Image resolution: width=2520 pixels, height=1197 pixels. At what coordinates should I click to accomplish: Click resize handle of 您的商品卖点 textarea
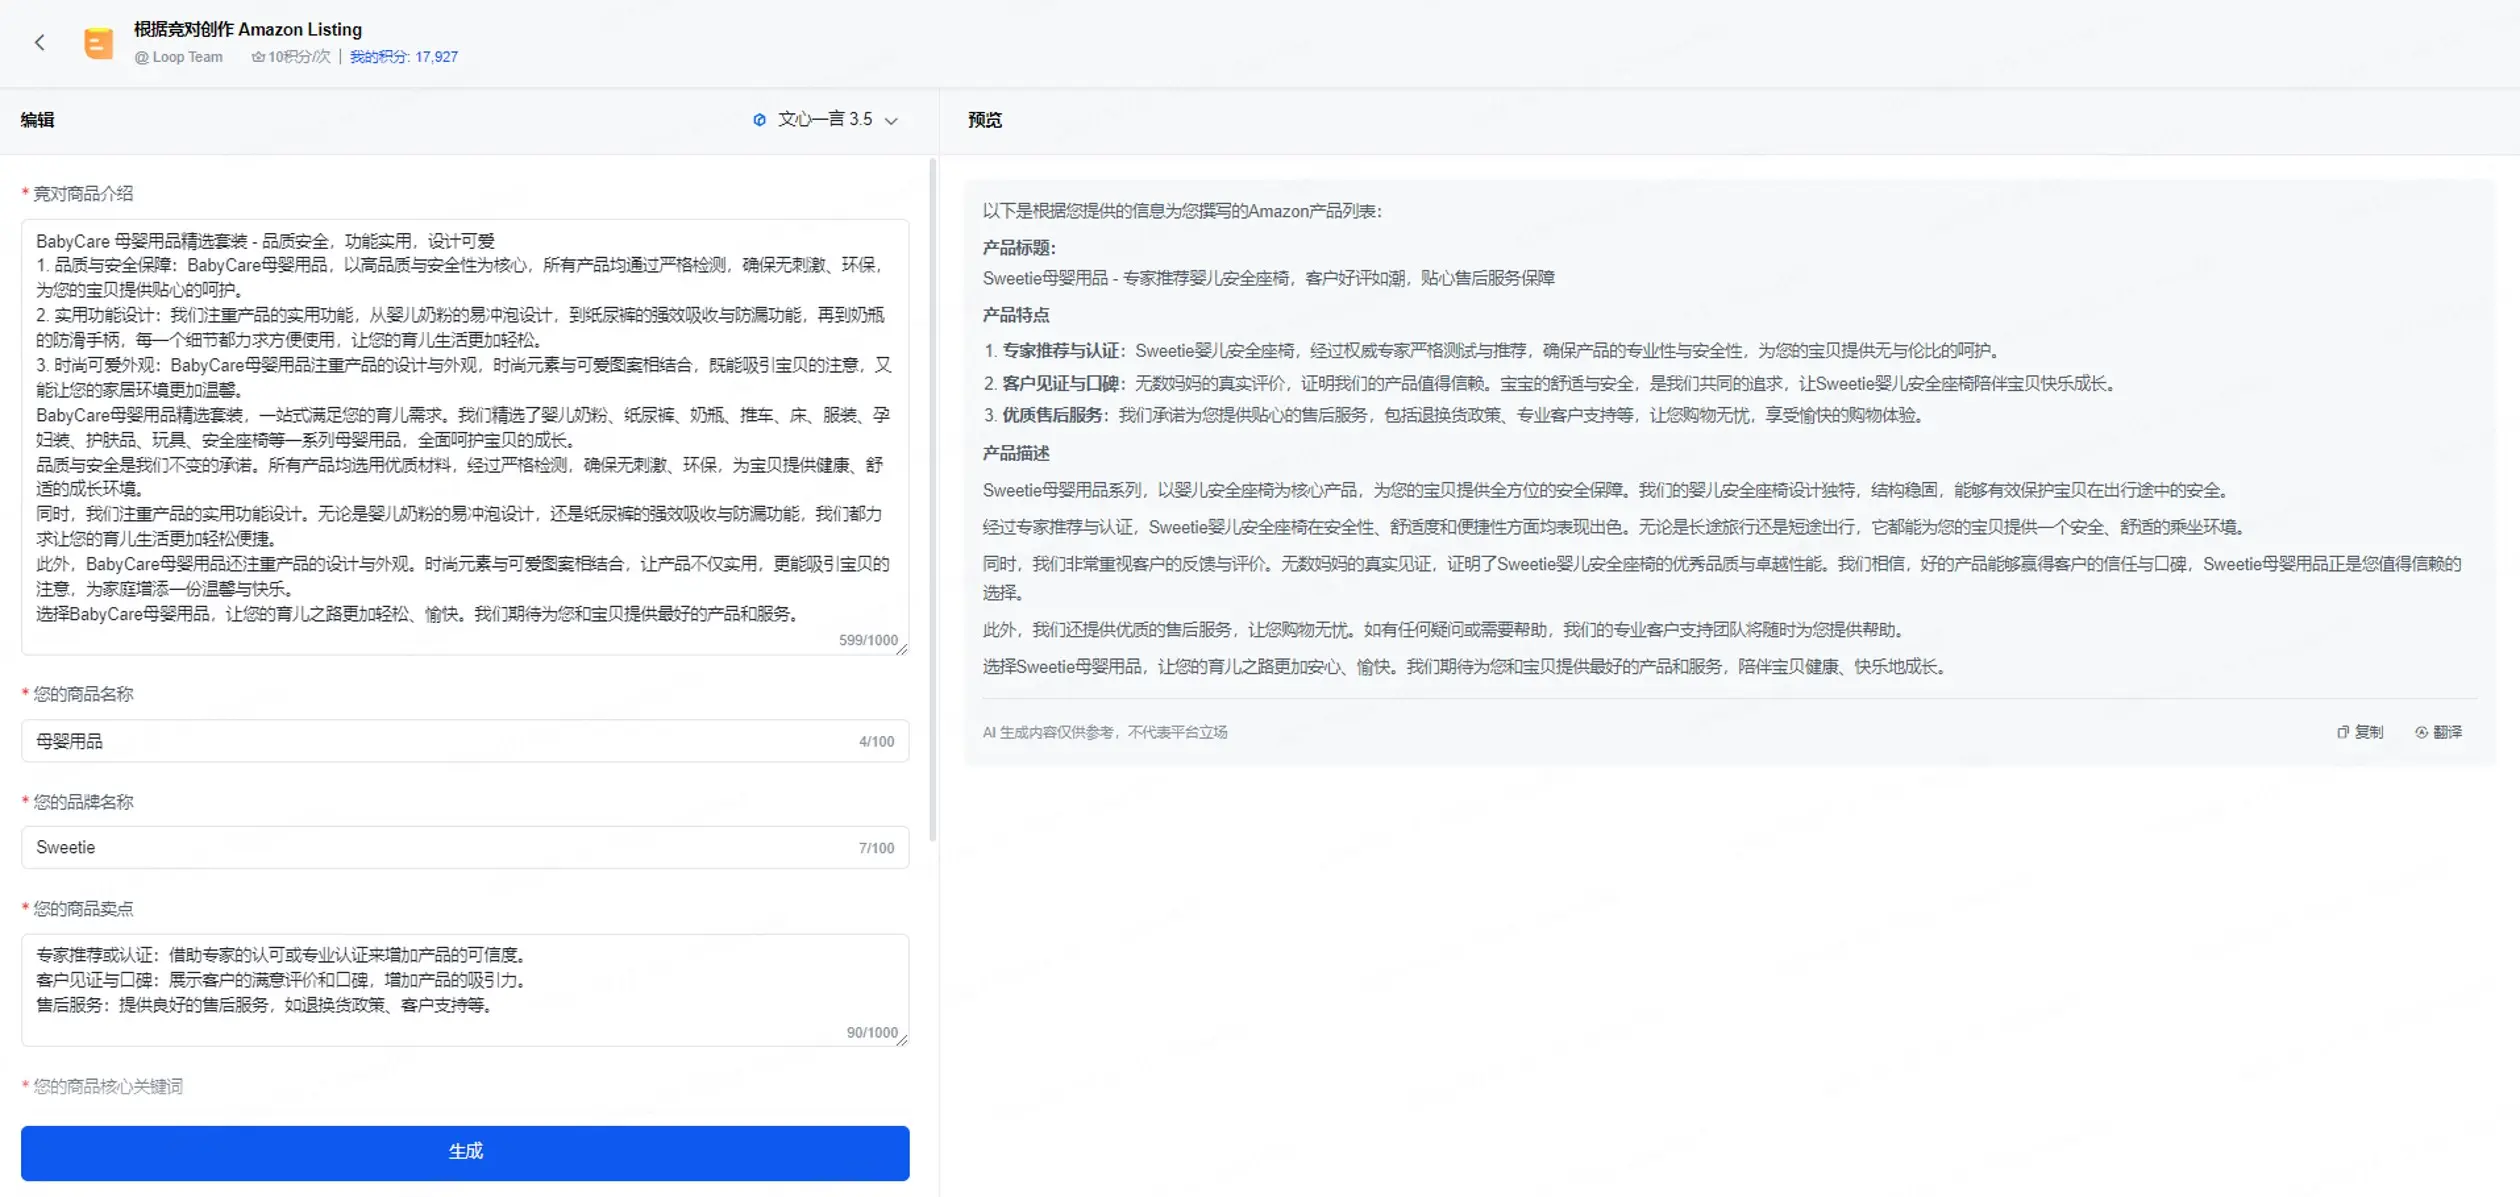click(x=902, y=1041)
